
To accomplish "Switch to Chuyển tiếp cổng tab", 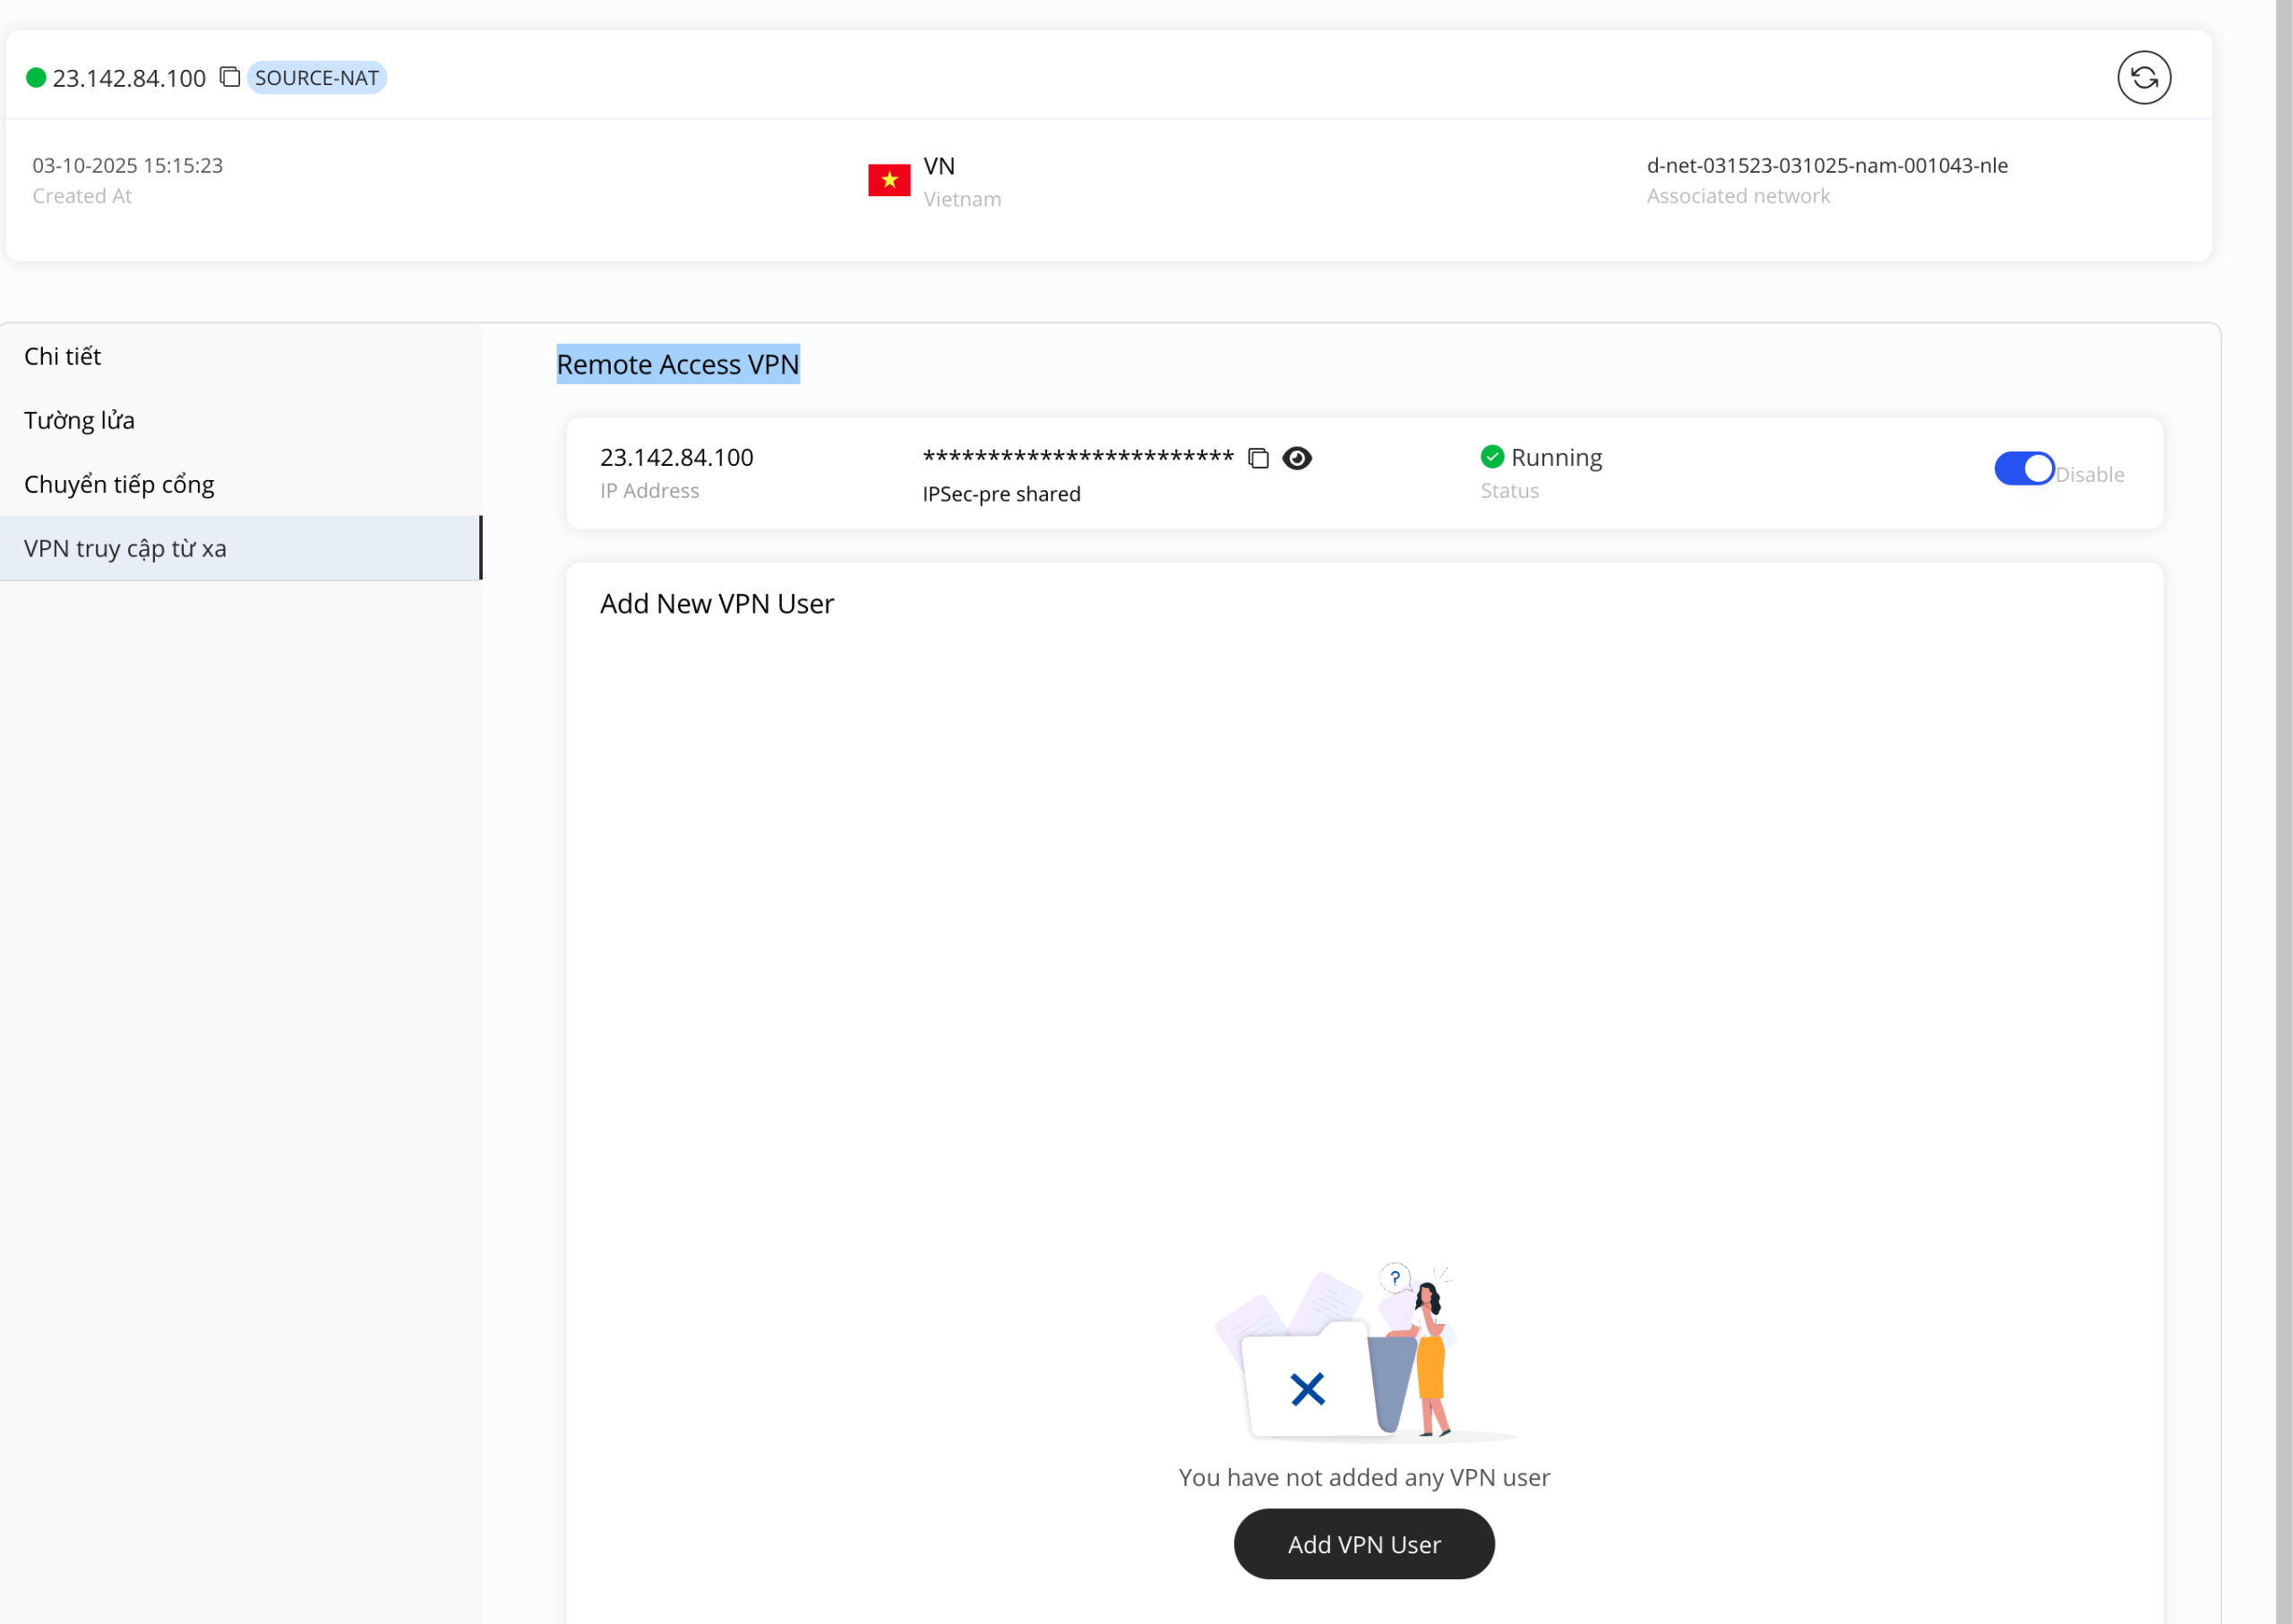I will coord(119,484).
